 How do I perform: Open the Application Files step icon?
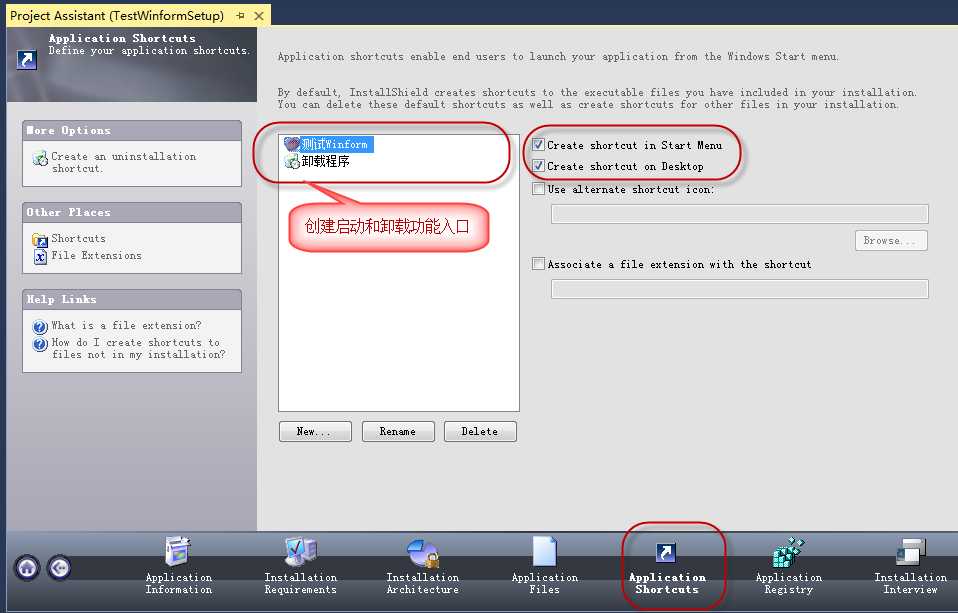pos(544,551)
